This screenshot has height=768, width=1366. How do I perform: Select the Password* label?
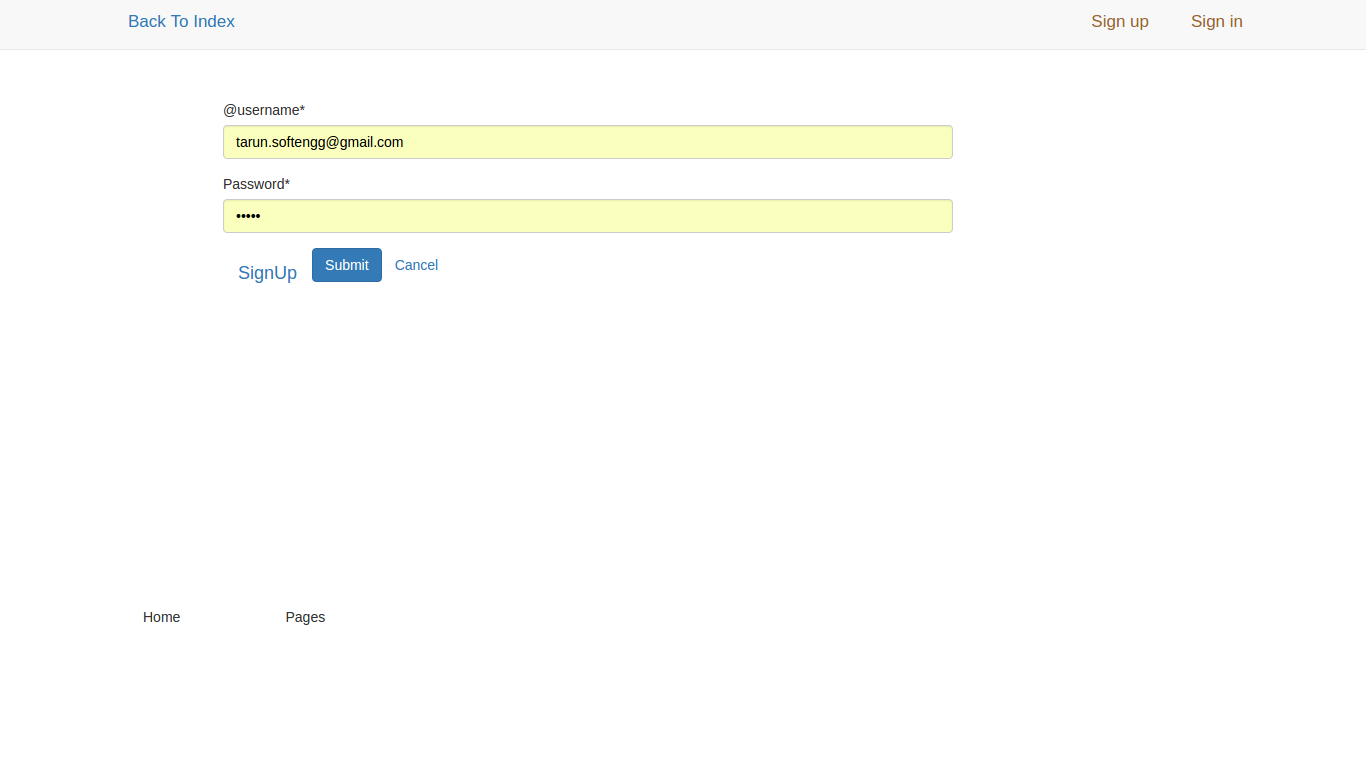[256, 184]
